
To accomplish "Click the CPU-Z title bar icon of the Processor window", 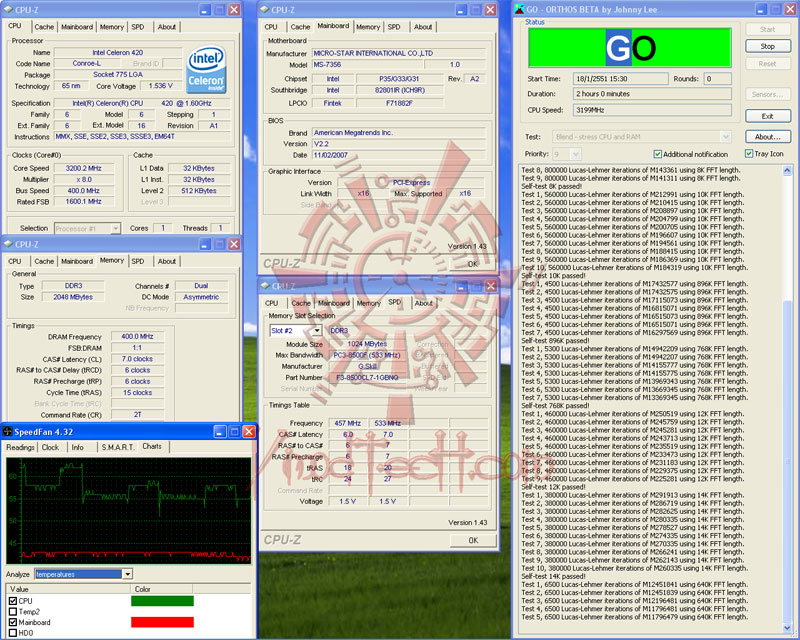I will (x=8, y=10).
